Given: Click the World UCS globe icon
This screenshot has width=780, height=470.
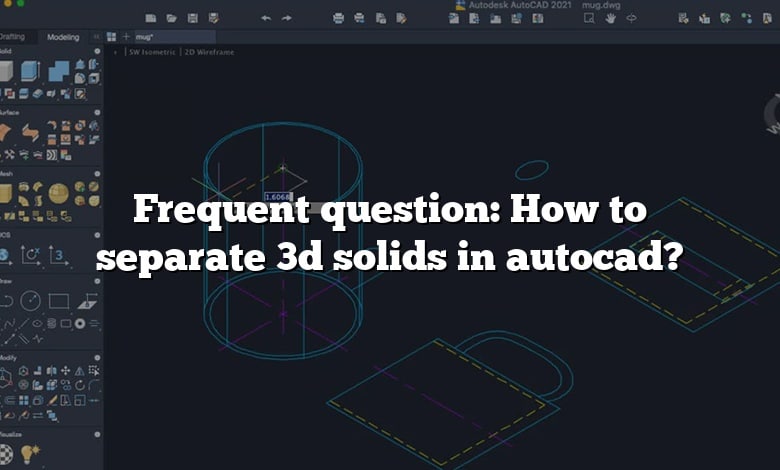Looking at the screenshot, I should point(4,255).
